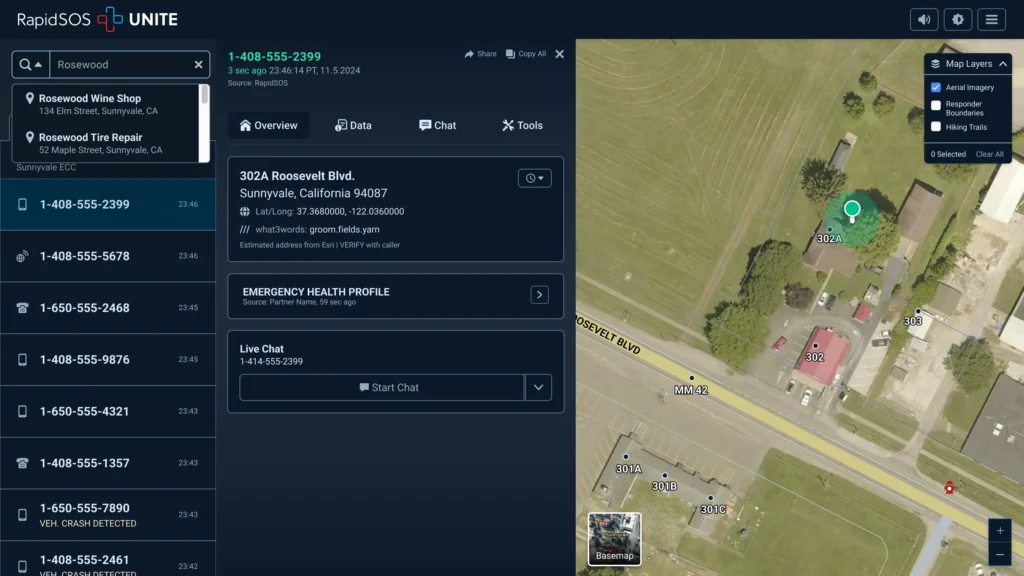Clear the Rosewood search text with the X
Screen dimensions: 1024x576
click(196, 64)
